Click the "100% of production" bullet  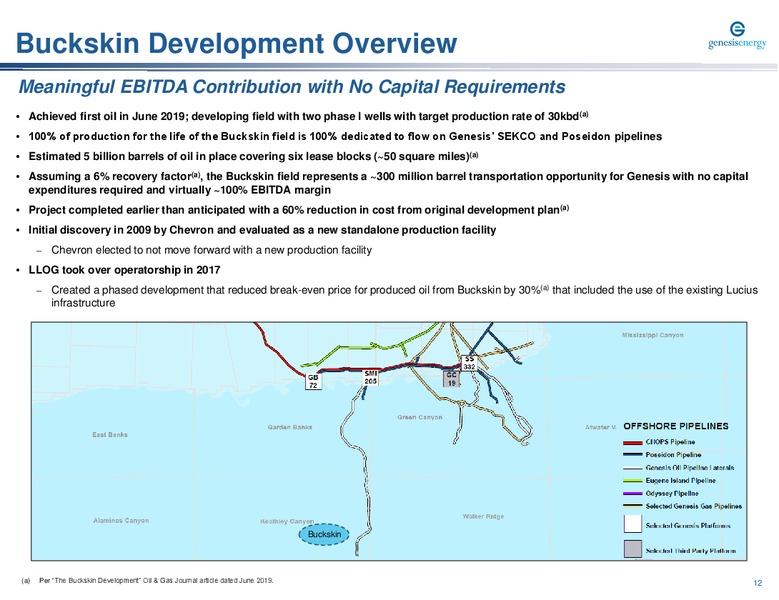coord(345,136)
